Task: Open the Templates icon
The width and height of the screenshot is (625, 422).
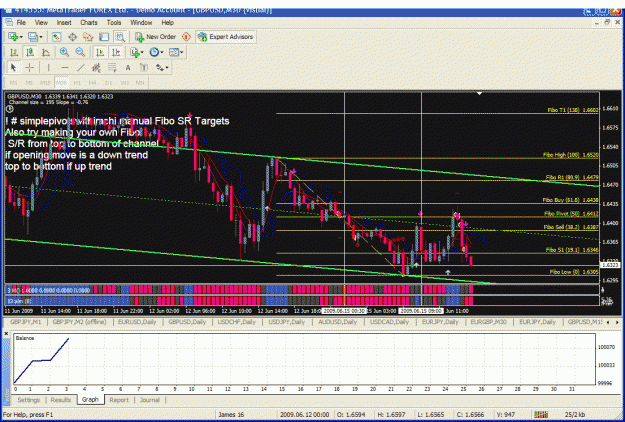Action: pos(174,52)
